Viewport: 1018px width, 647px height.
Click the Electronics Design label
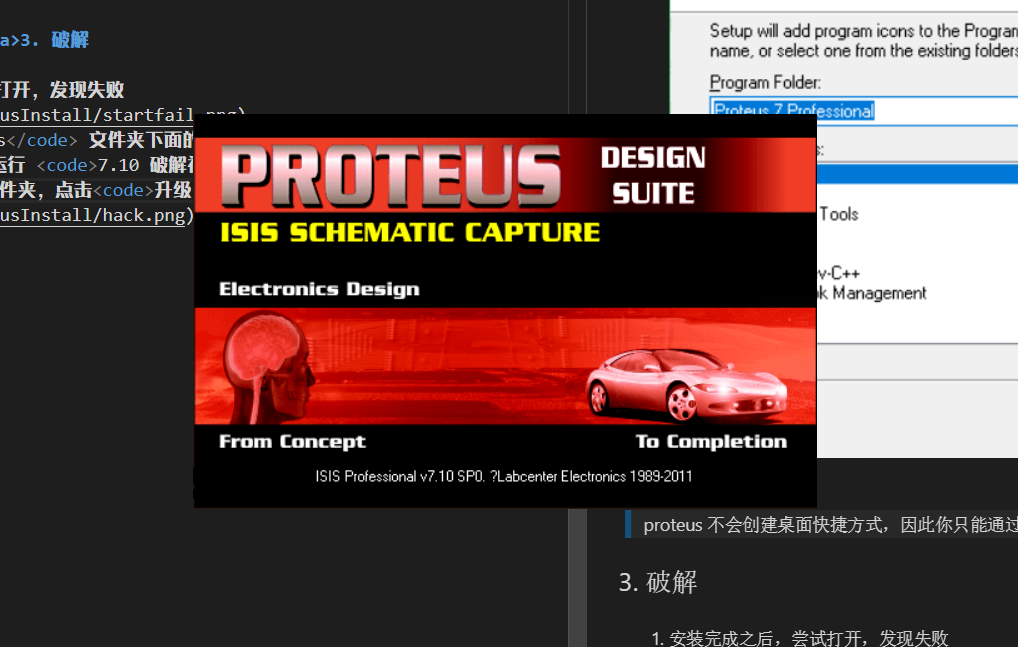[319, 290]
